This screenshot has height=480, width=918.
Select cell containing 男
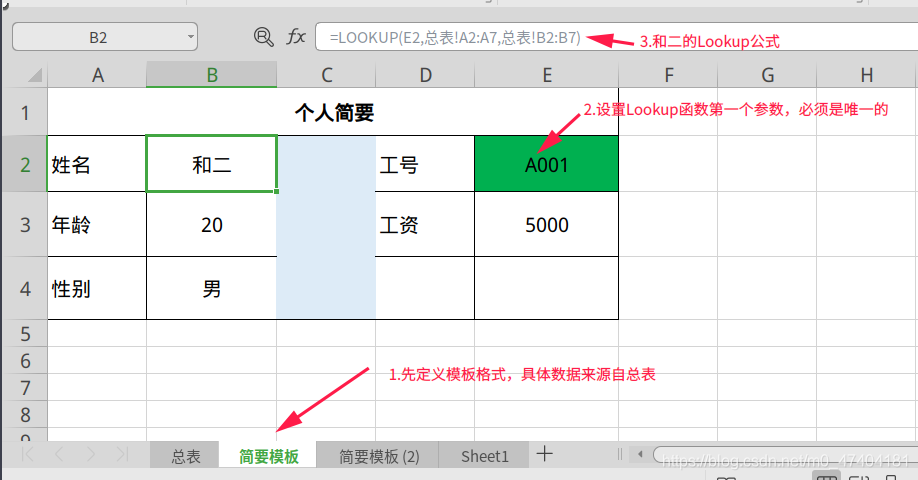pos(211,288)
